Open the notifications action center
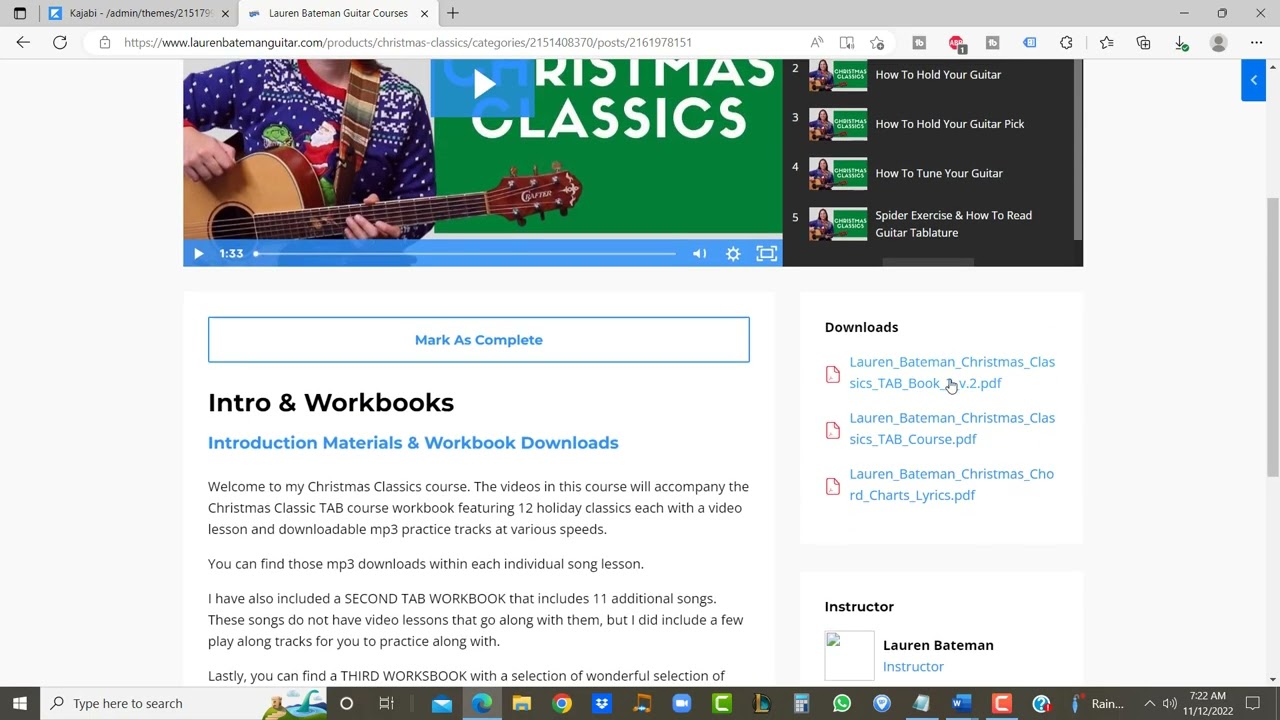Screen dimensions: 1280x720 [1251, 703]
